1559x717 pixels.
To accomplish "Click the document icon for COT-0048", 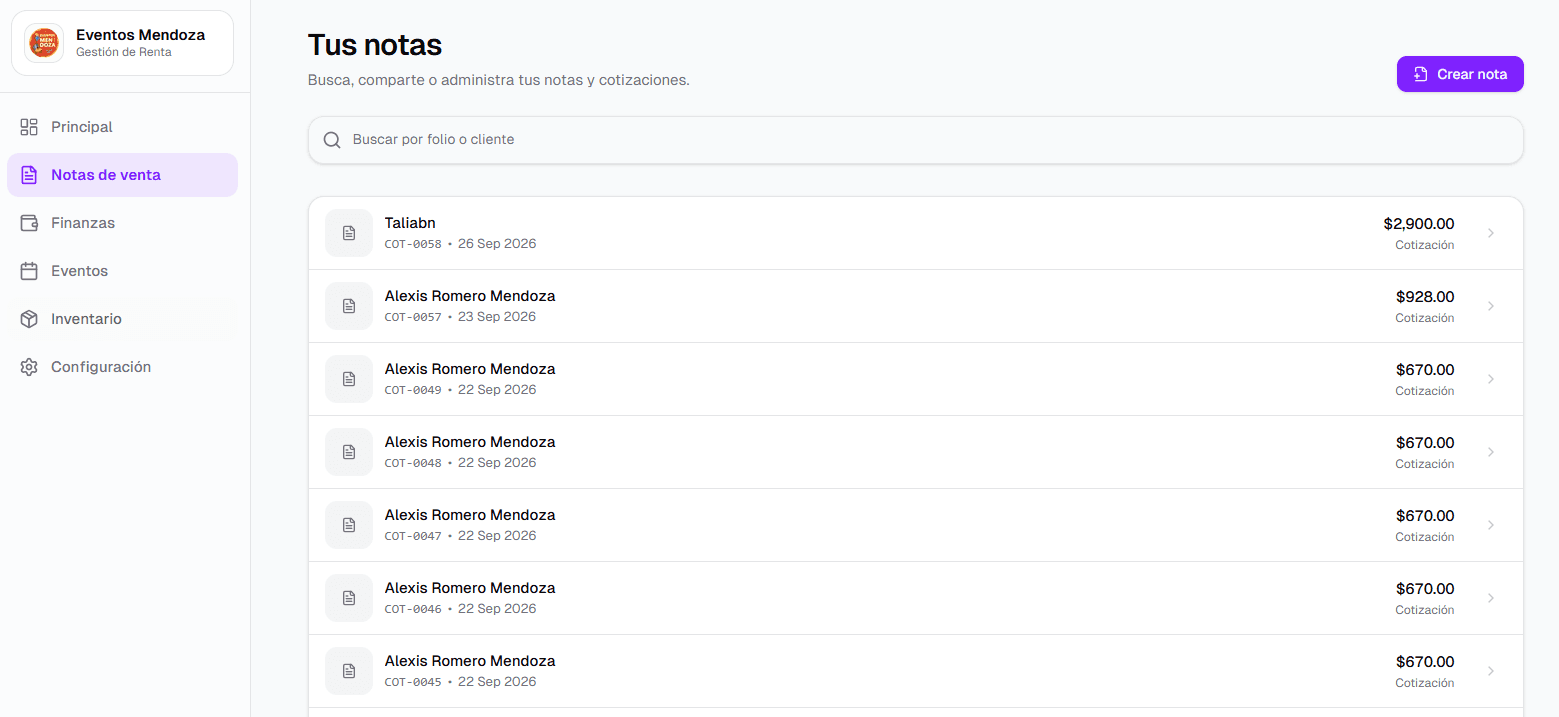I will [x=349, y=452].
